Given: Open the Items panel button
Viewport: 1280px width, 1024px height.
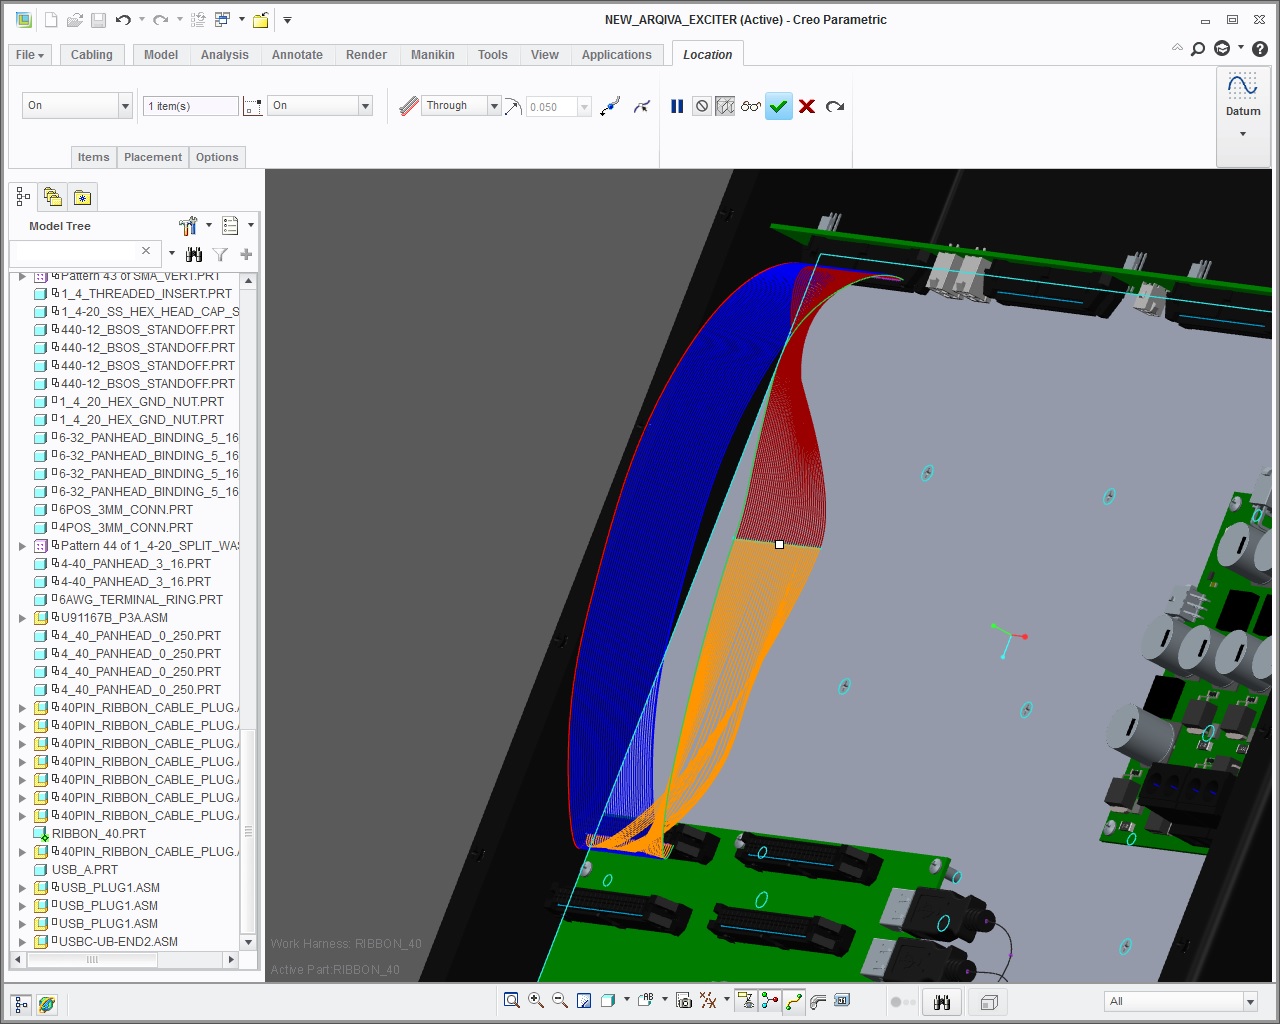Looking at the screenshot, I should point(94,157).
